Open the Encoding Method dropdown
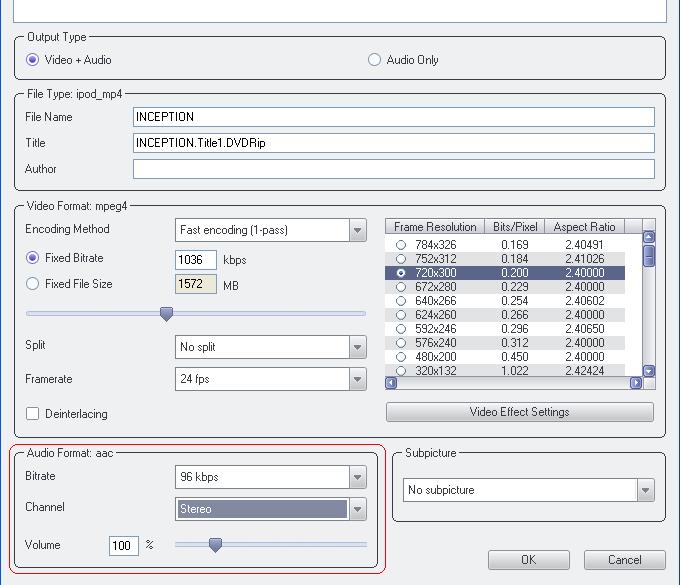The image size is (680, 585). (x=357, y=230)
